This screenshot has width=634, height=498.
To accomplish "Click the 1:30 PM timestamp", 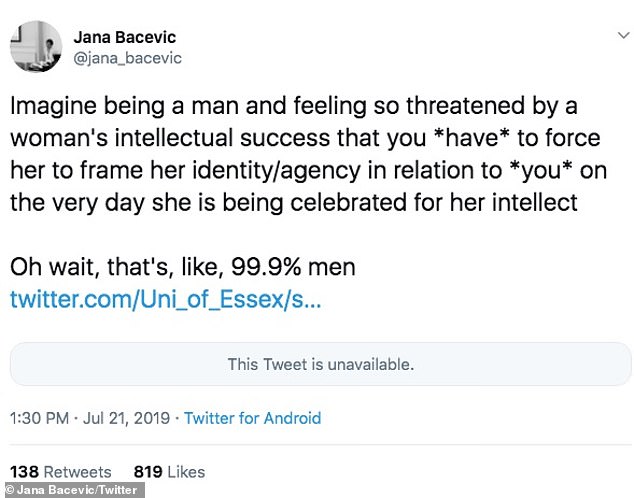I will pyautogui.click(x=39, y=418).
